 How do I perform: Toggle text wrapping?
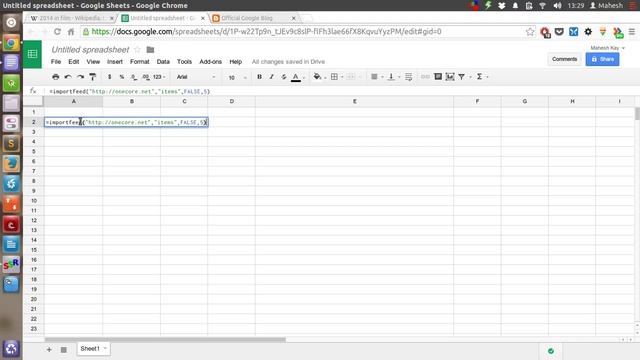pos(409,77)
